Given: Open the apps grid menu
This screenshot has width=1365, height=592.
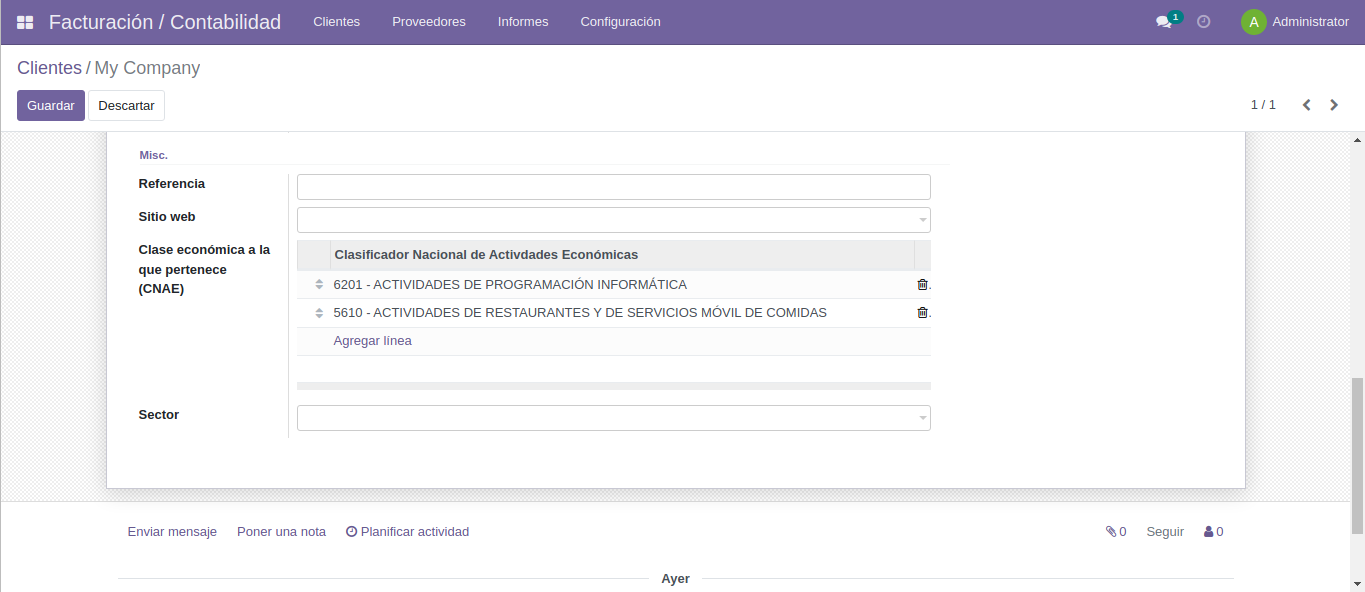Looking at the screenshot, I should point(24,21).
